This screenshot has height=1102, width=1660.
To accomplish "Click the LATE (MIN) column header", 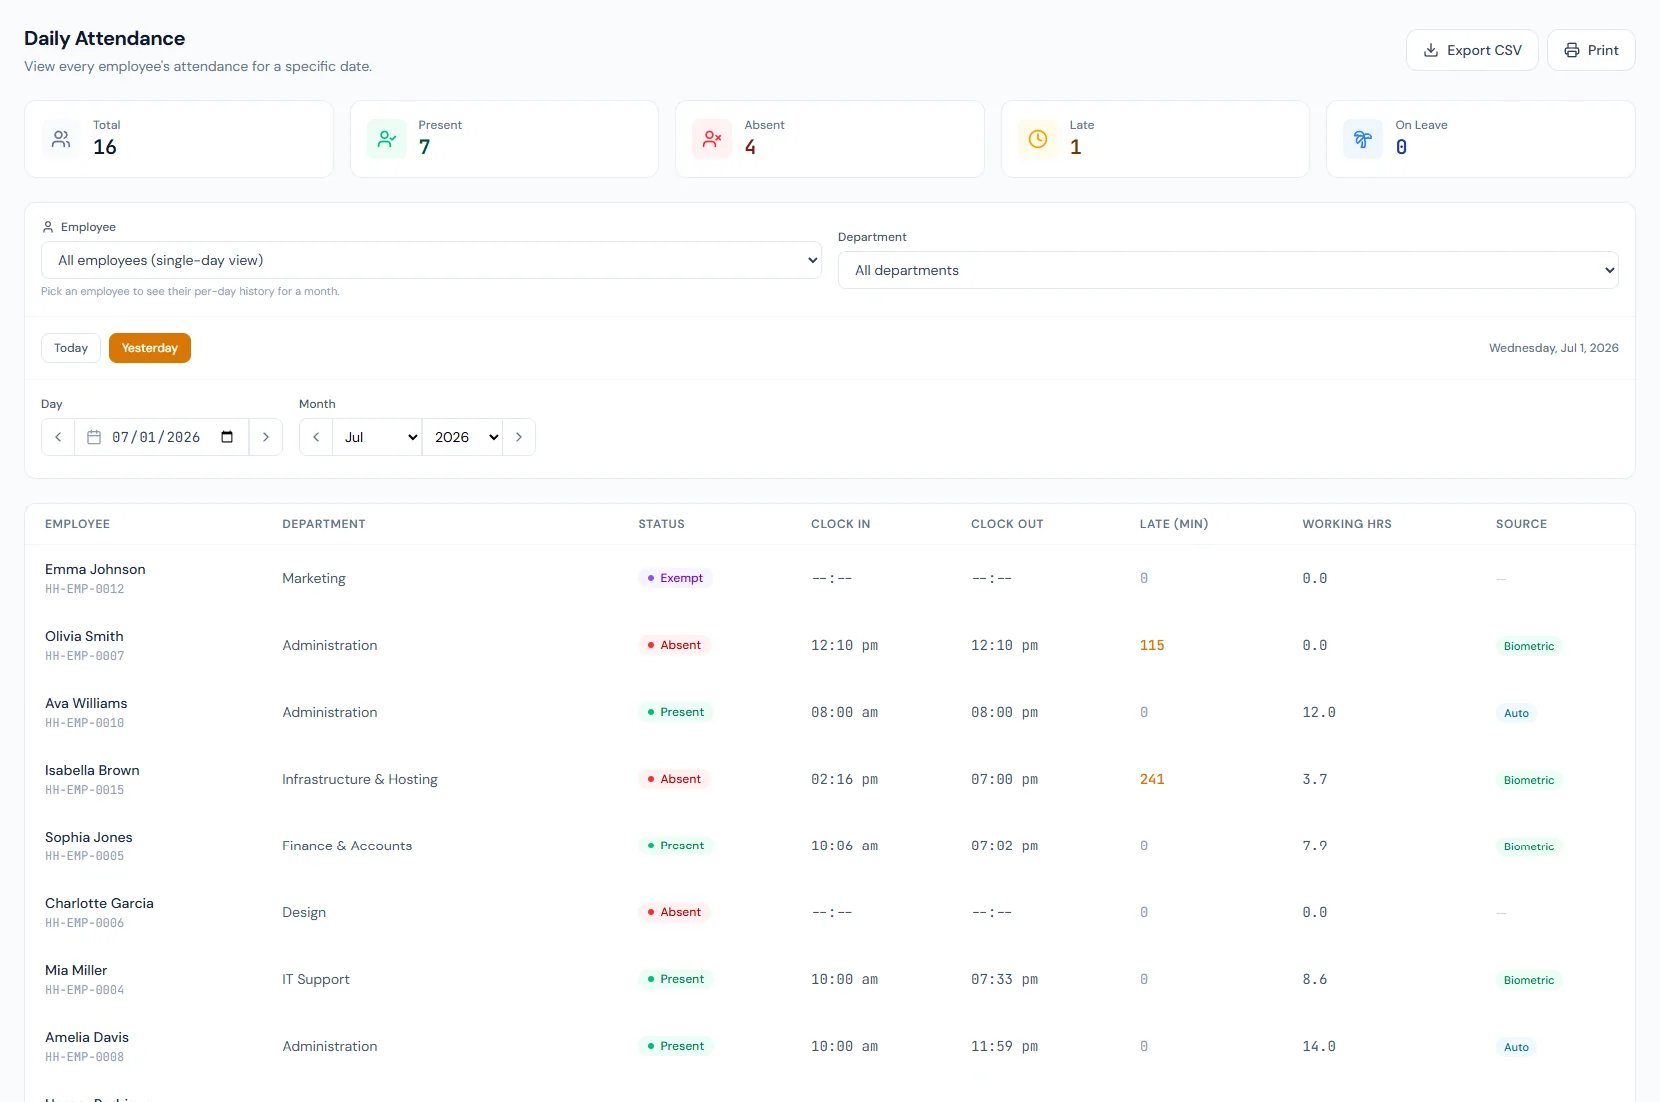I will click(x=1174, y=524).
